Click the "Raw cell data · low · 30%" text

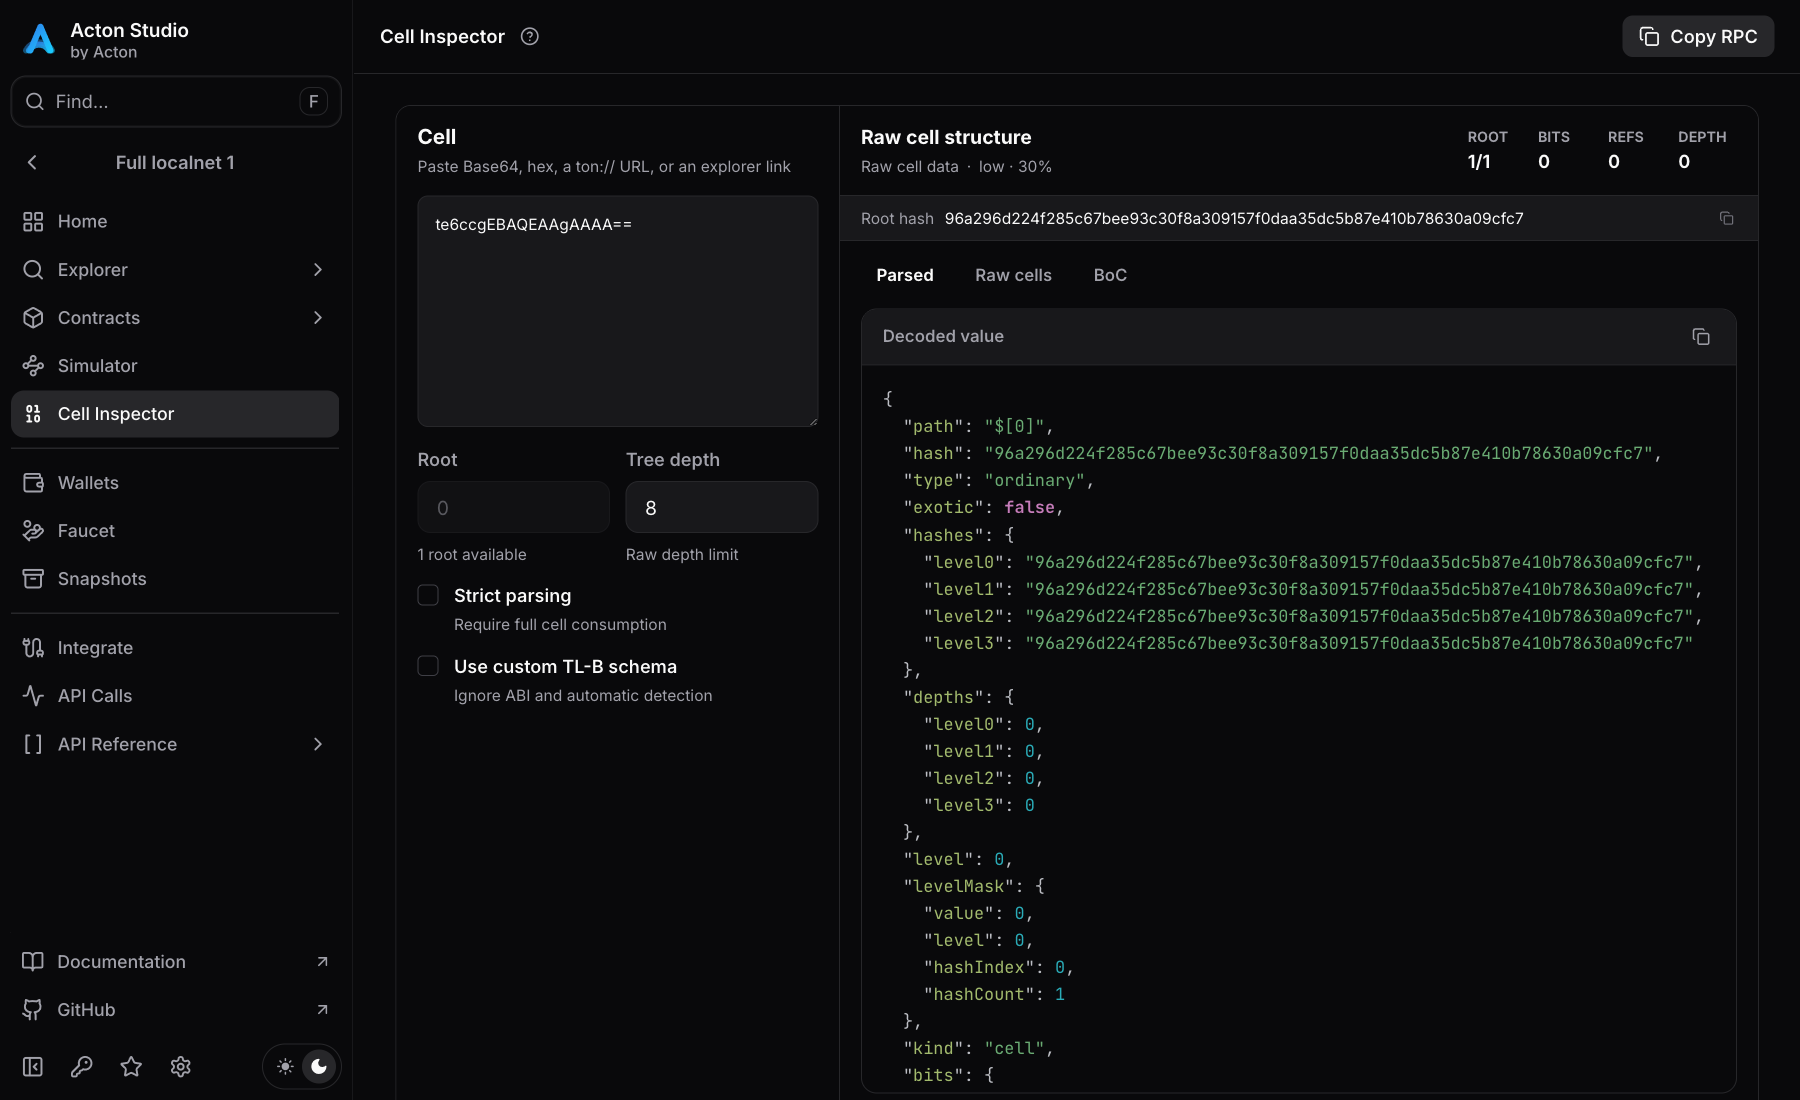pyautogui.click(x=956, y=166)
